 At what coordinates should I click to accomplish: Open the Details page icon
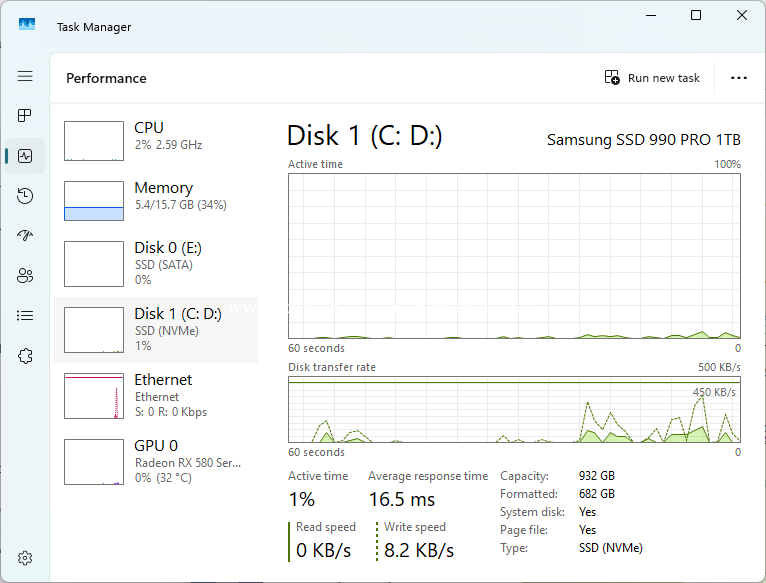coord(25,316)
